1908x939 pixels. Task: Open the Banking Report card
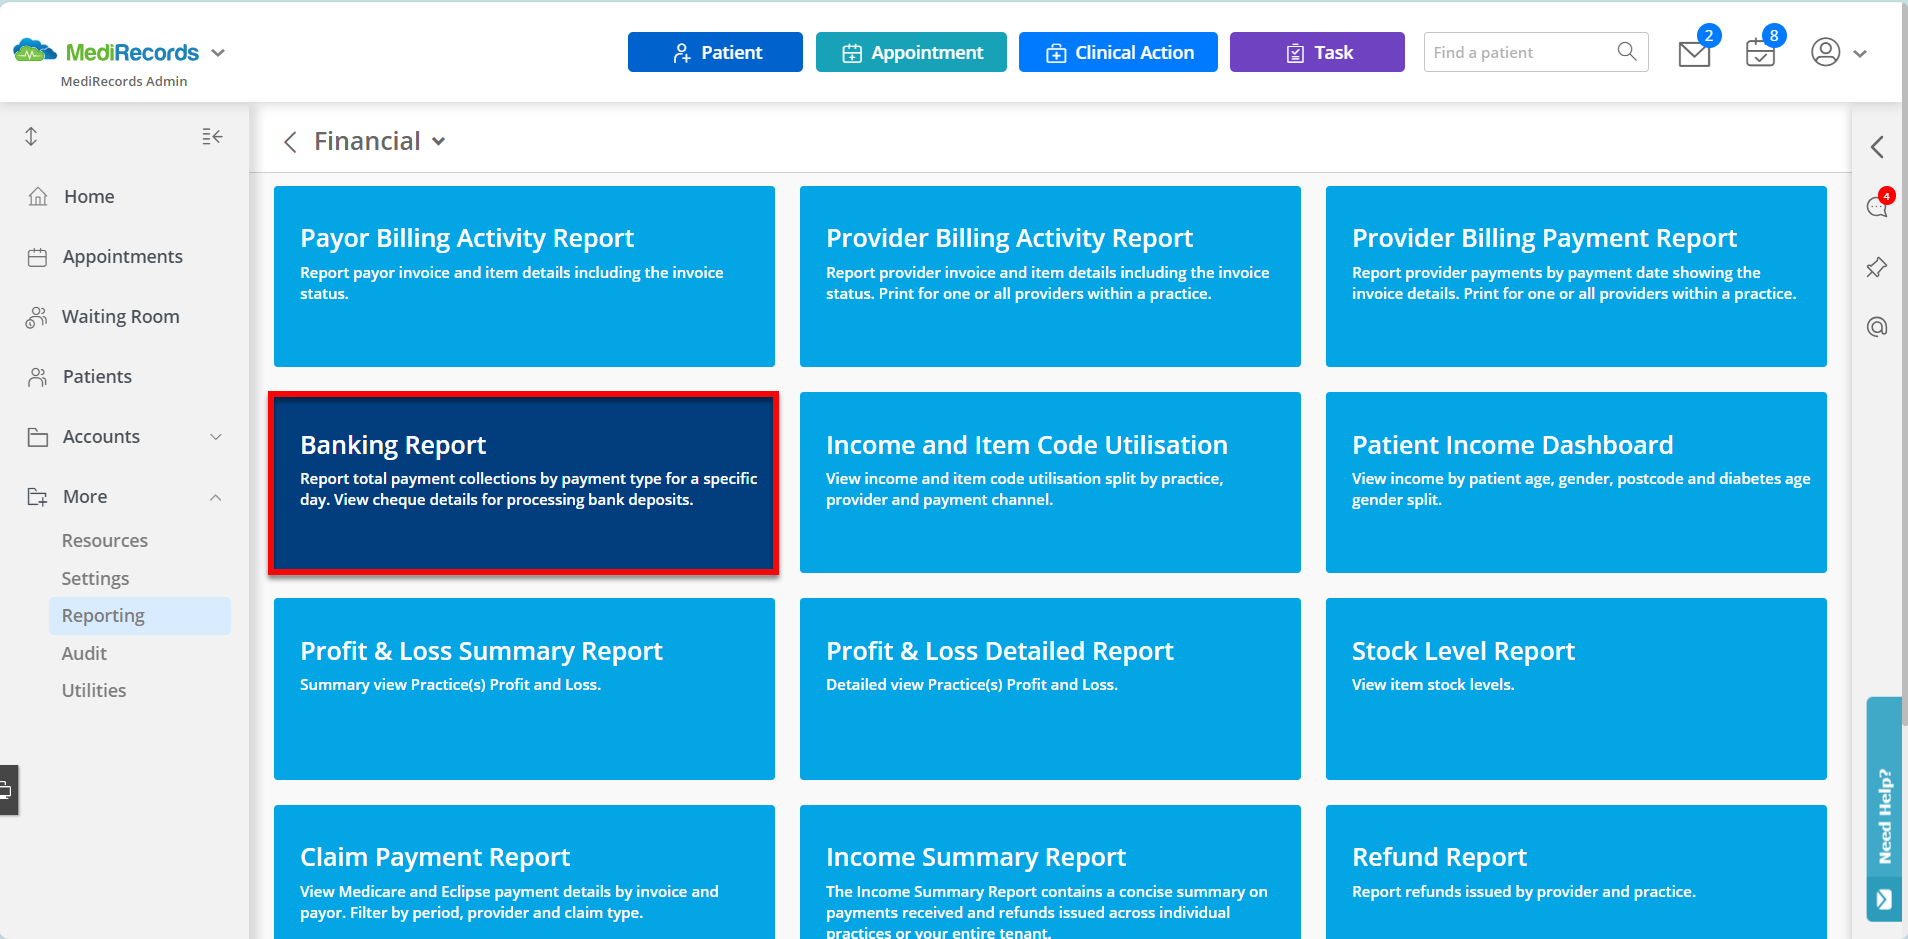(x=524, y=483)
